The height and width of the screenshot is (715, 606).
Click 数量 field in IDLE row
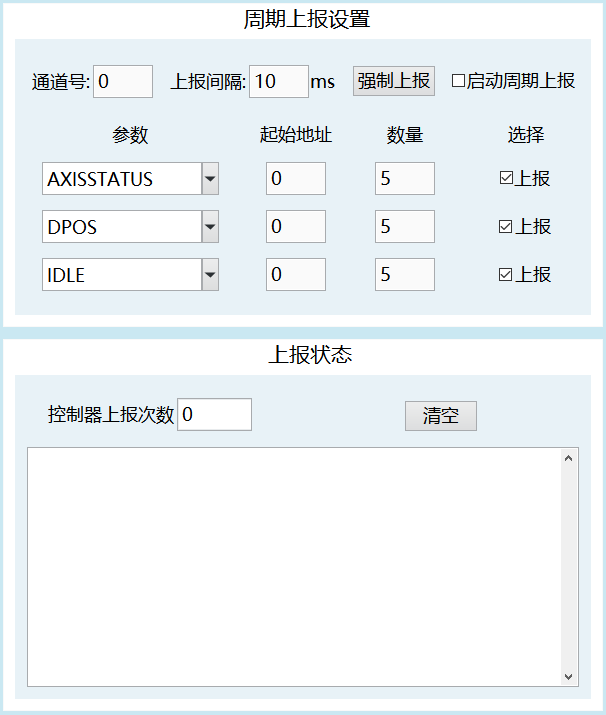point(405,275)
